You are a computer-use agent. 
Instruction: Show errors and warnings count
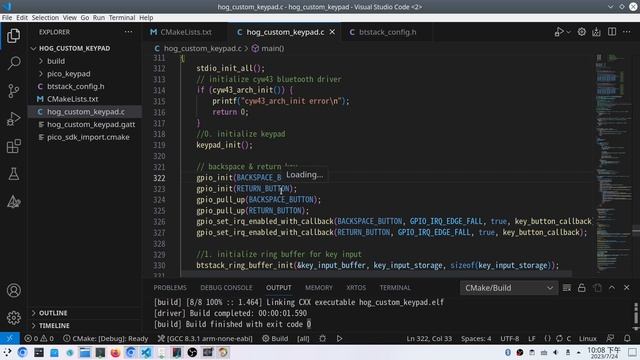click(x=39, y=338)
